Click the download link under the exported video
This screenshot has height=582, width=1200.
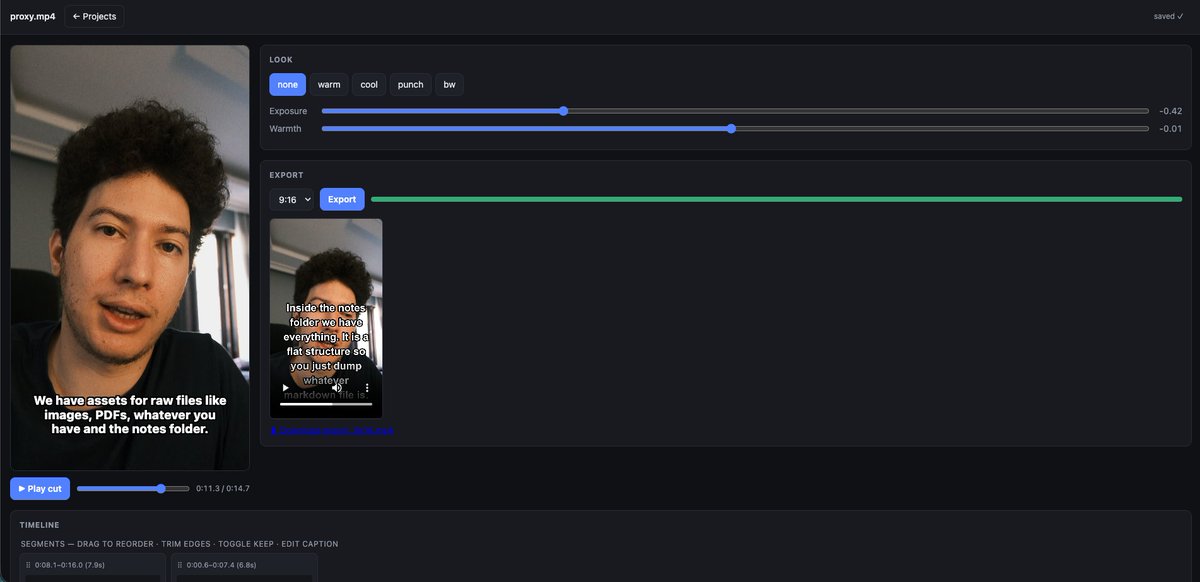pos(332,430)
